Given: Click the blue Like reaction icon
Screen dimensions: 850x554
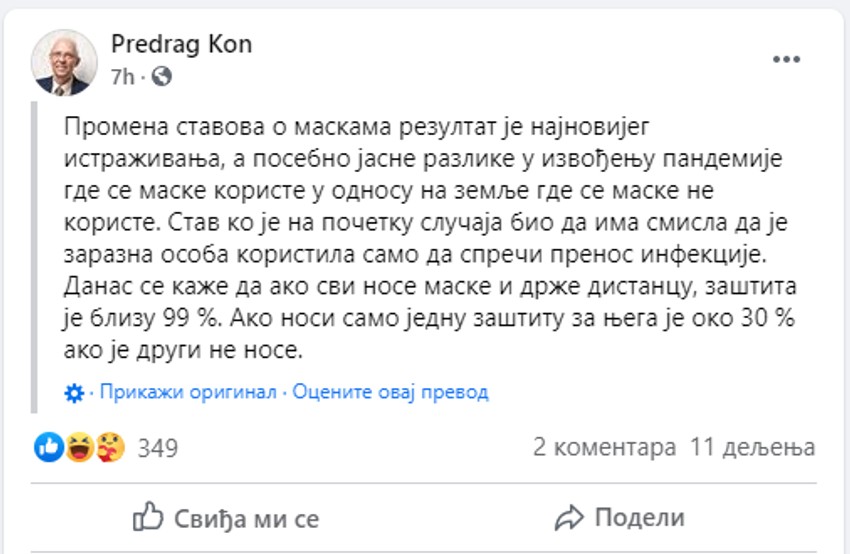Looking at the screenshot, I should point(49,448).
